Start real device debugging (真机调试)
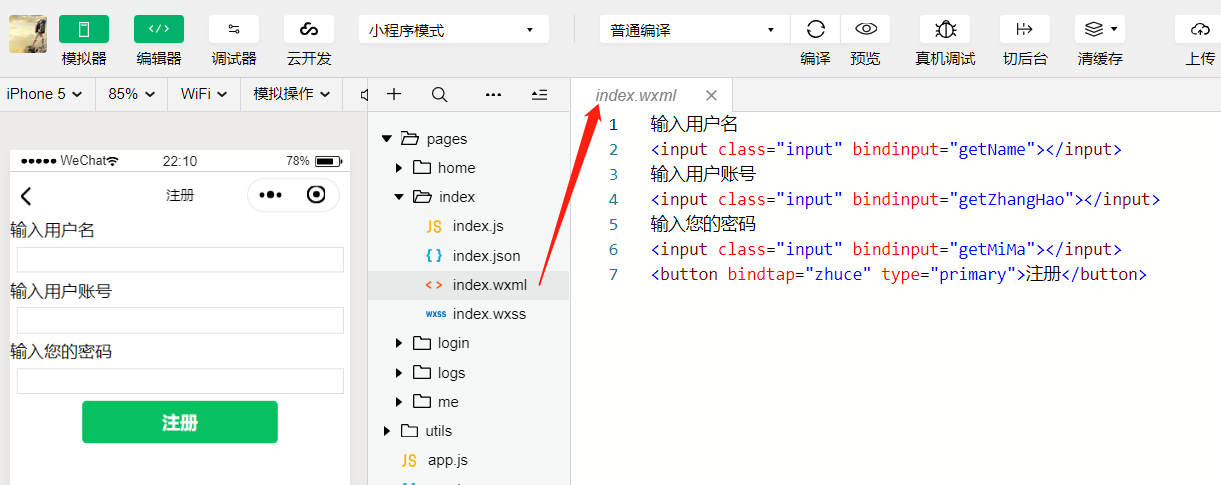 [945, 29]
